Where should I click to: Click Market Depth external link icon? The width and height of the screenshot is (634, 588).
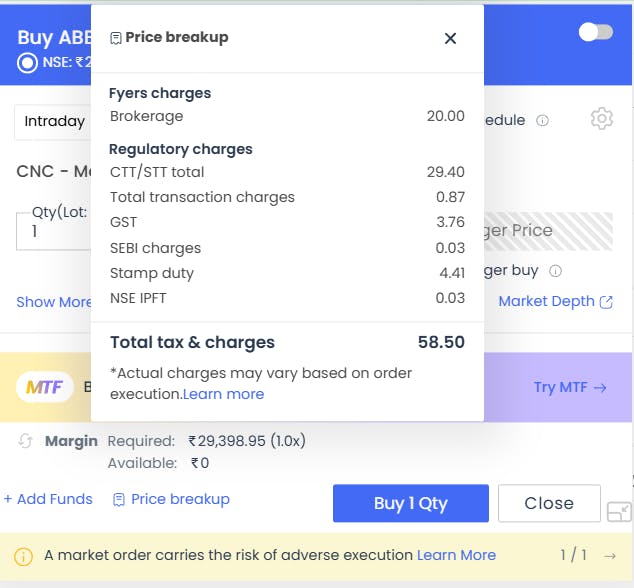click(606, 302)
